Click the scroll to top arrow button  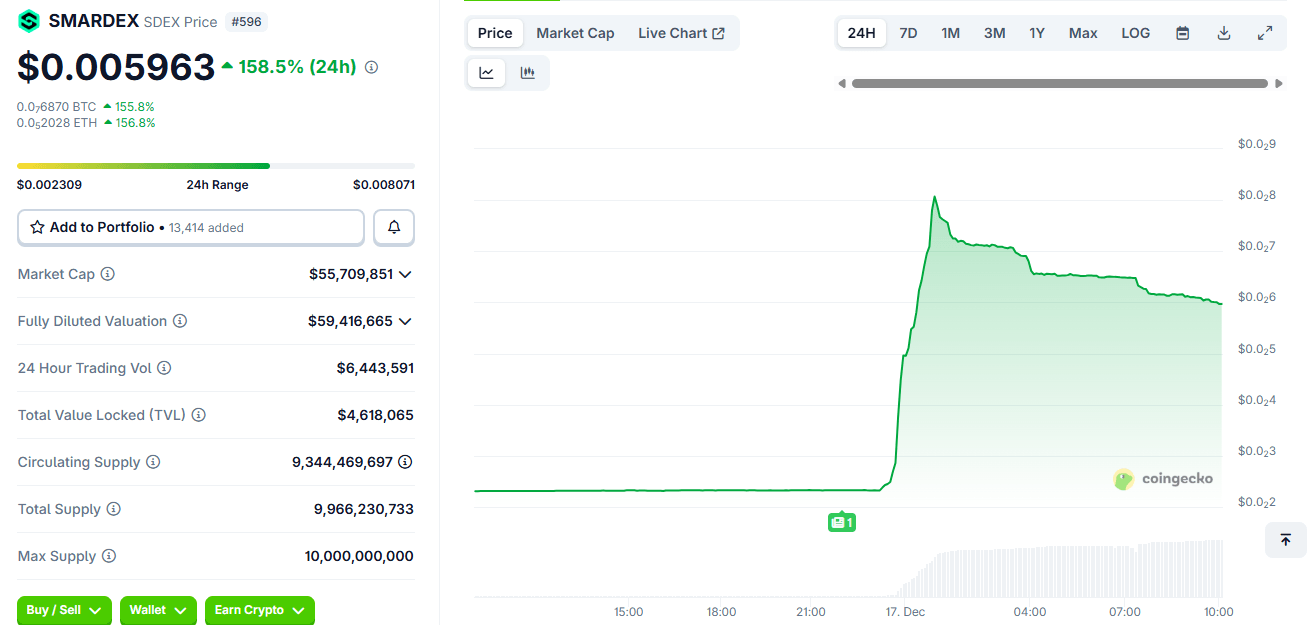point(1286,540)
